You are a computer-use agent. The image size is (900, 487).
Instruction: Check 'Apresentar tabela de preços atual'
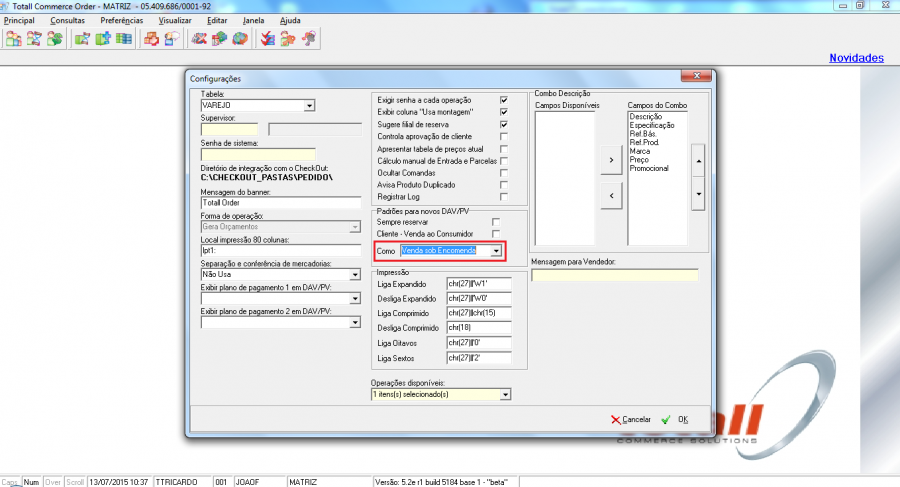(503, 149)
